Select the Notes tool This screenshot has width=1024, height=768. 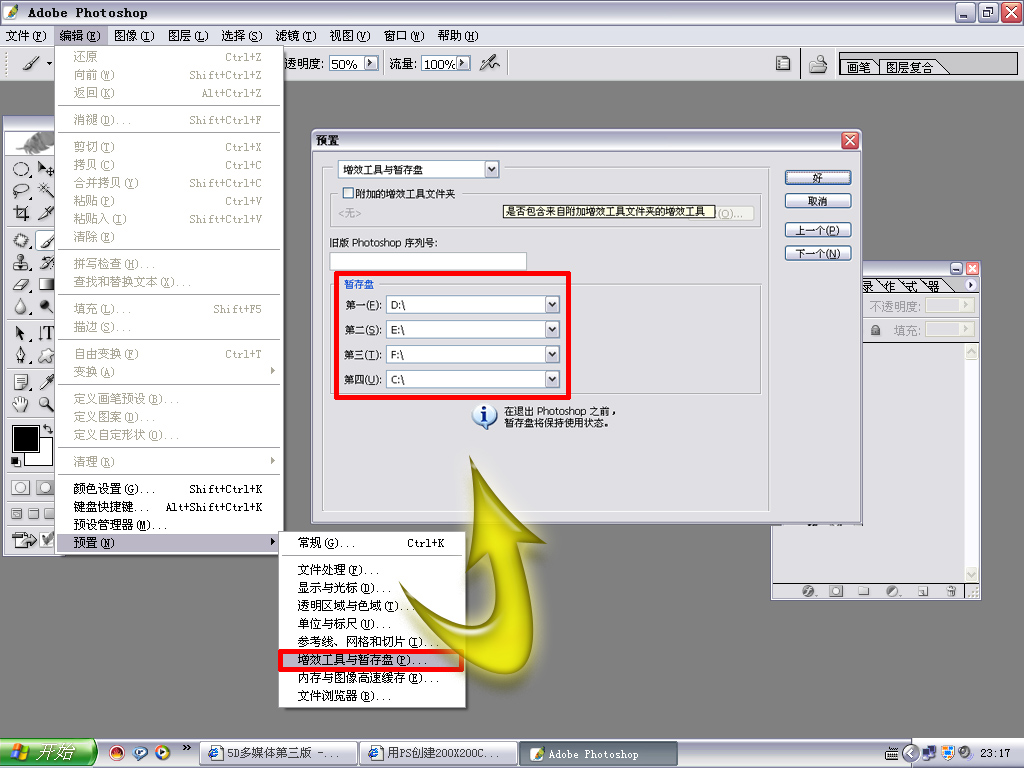click(x=21, y=382)
